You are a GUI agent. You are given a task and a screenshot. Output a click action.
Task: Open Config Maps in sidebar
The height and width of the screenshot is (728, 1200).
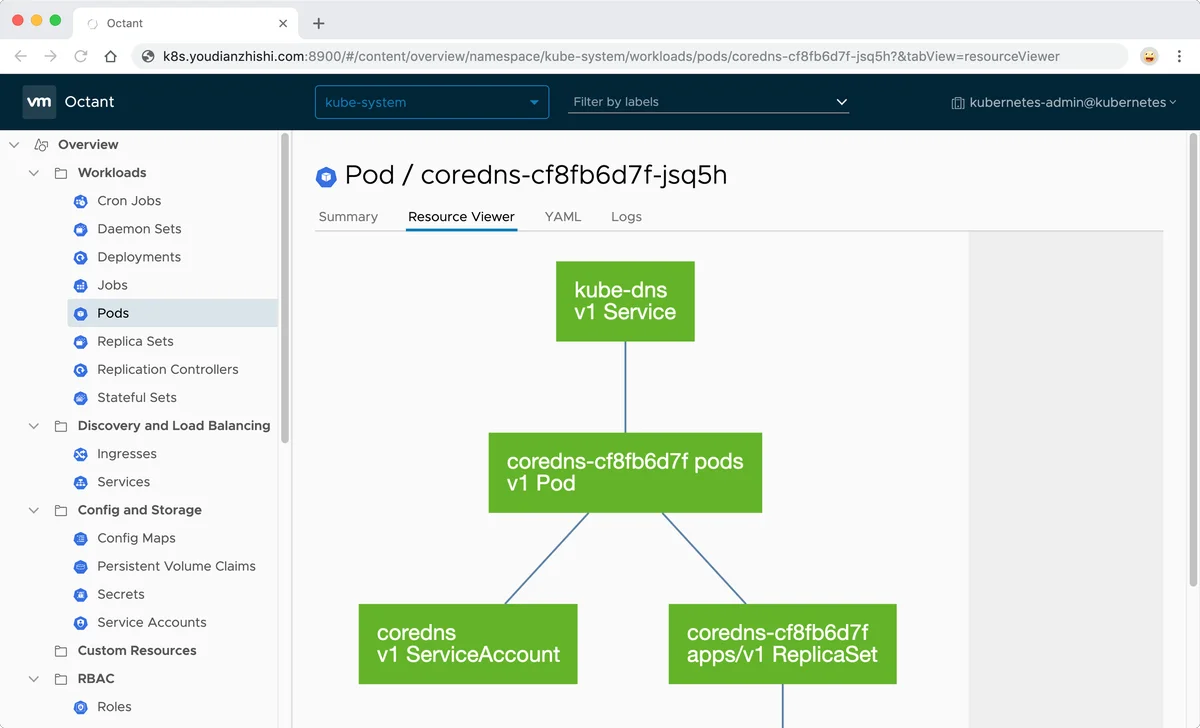[x=136, y=538]
